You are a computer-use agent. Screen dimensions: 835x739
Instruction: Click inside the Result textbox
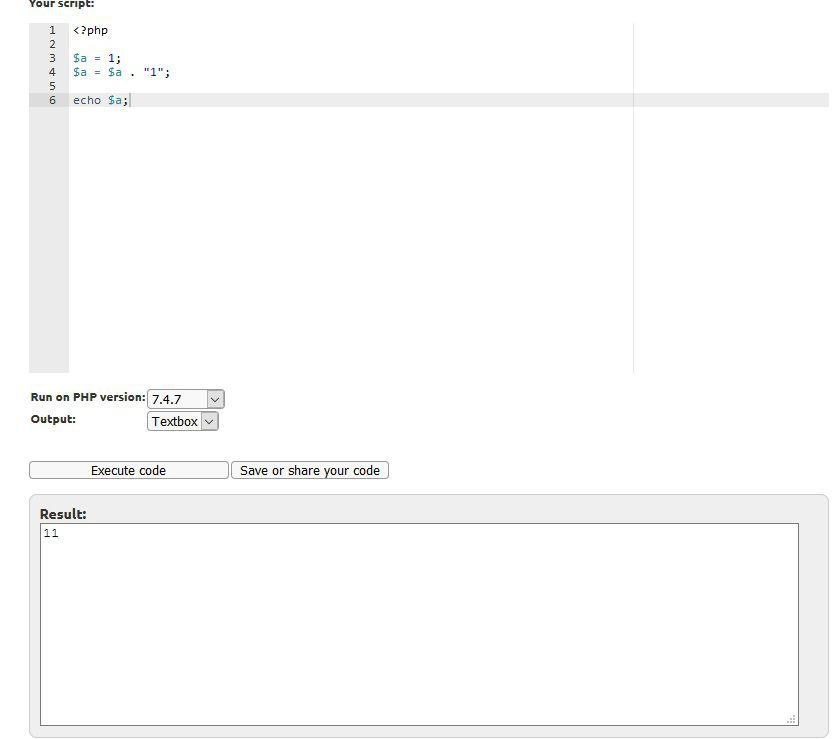pos(419,625)
